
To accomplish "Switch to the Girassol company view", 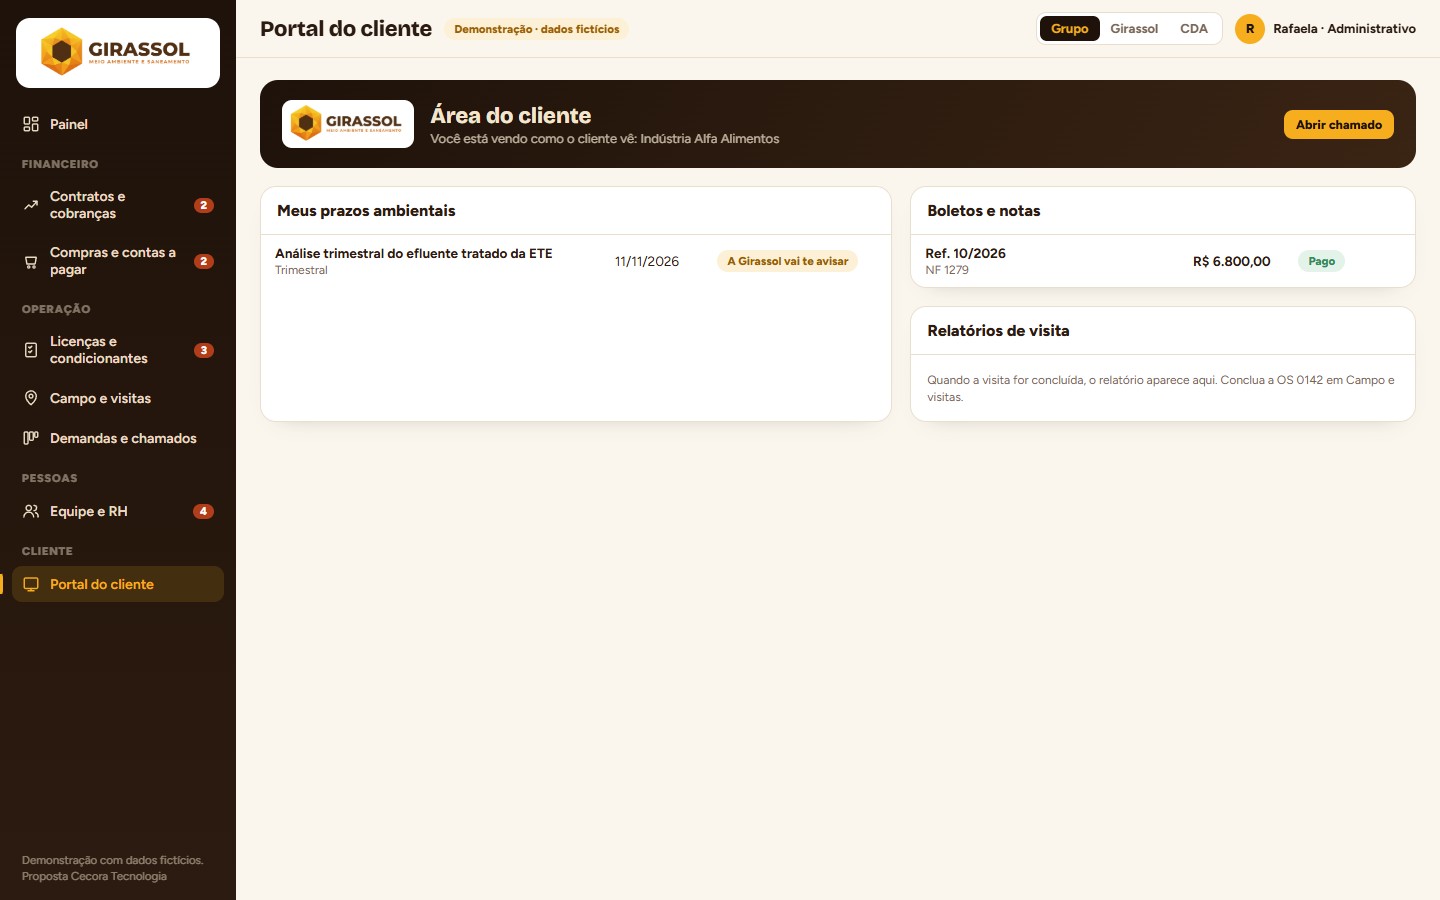I will [x=1134, y=29].
